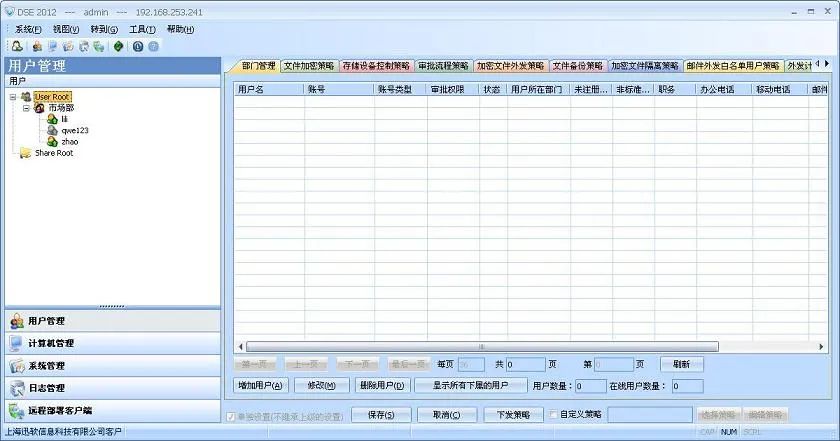Open the 视图(V) menu
Screen dimensions: 840x441
coord(66,29)
